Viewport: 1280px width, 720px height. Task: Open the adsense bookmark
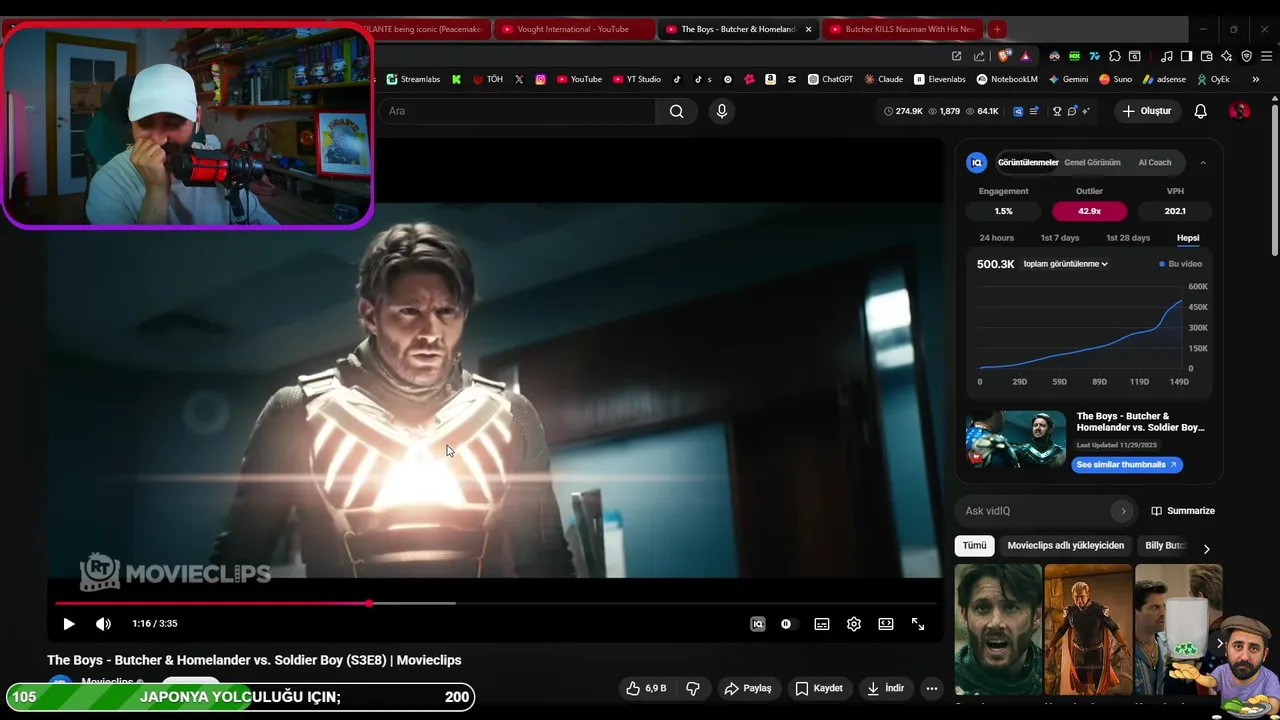1164,79
